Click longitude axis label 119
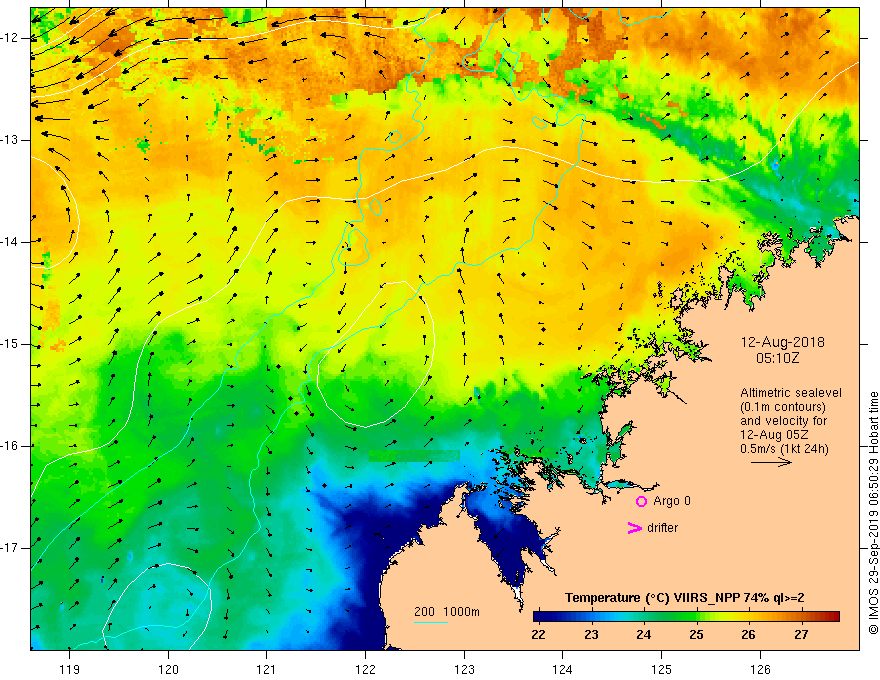This screenshot has height=680, width=880. [70, 669]
